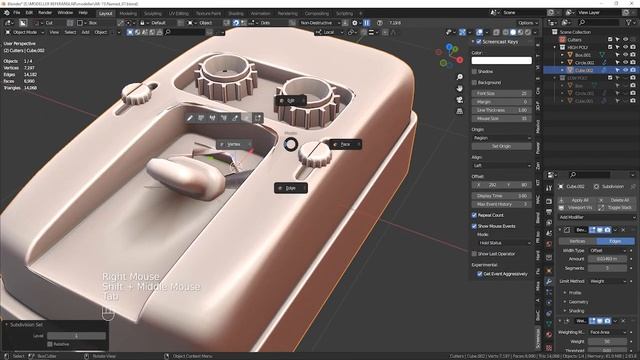Toggle the camera view icon
Image resolution: width=640 pixels, height=360 pixels.
click(460, 100)
